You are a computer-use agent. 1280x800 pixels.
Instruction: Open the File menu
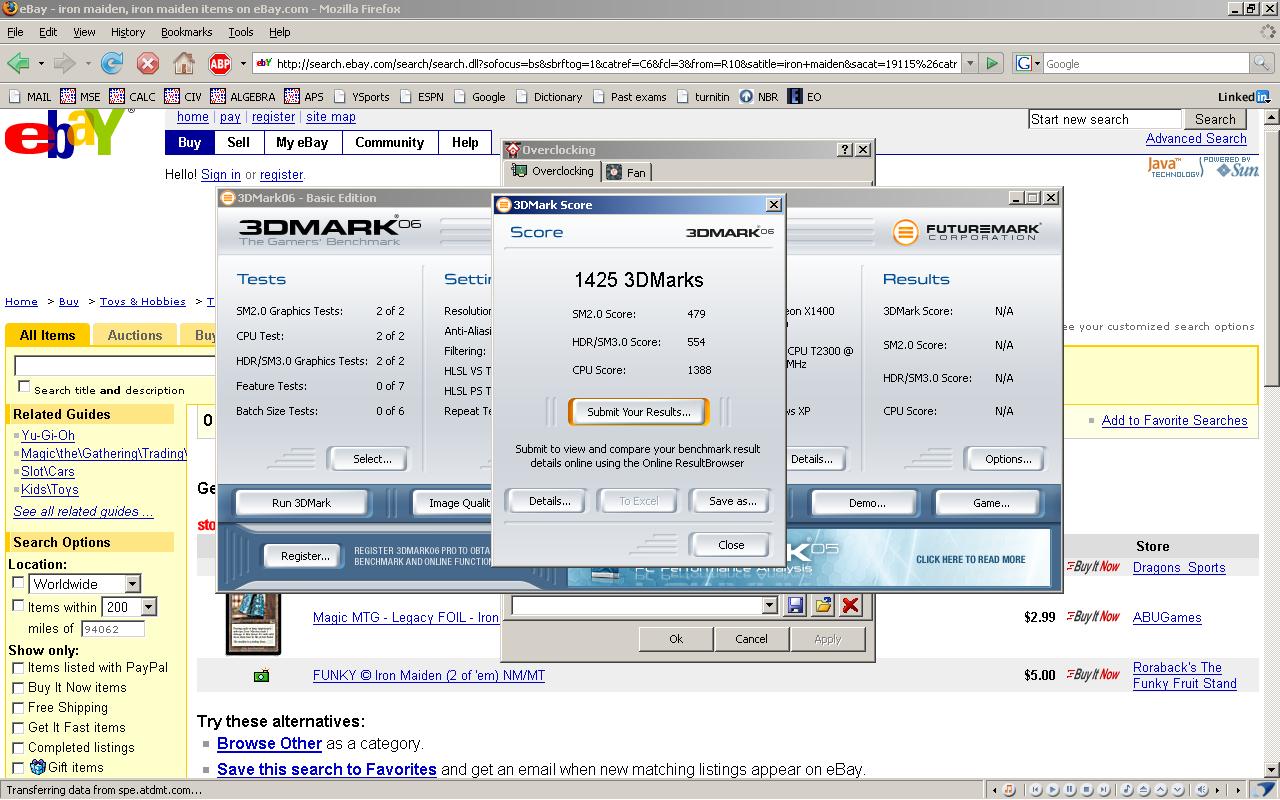pyautogui.click(x=15, y=32)
